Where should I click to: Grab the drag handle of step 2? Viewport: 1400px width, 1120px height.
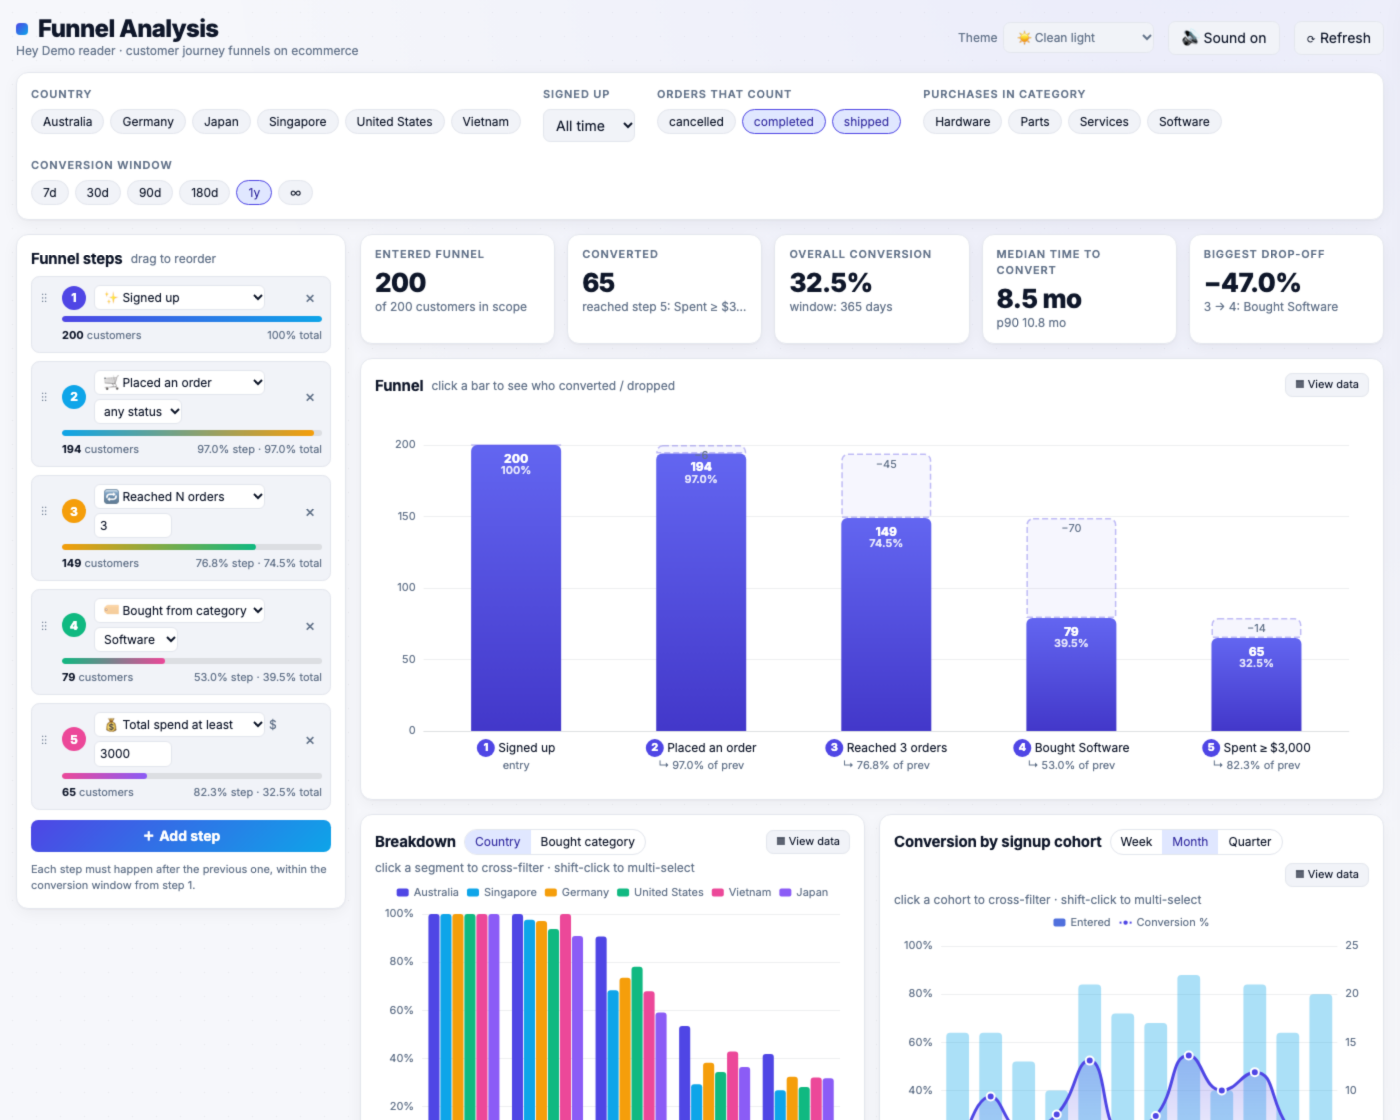coord(44,397)
